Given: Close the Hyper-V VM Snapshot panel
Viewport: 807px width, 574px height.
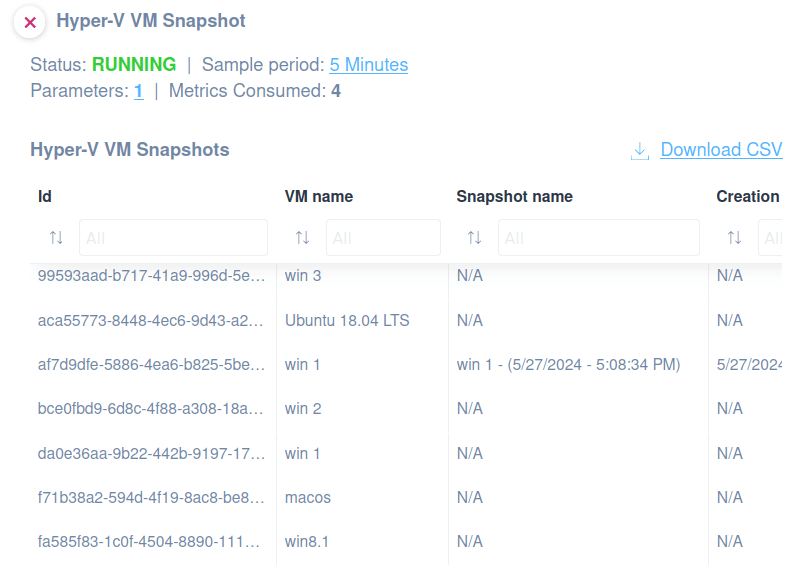Looking at the screenshot, I should point(30,22).
